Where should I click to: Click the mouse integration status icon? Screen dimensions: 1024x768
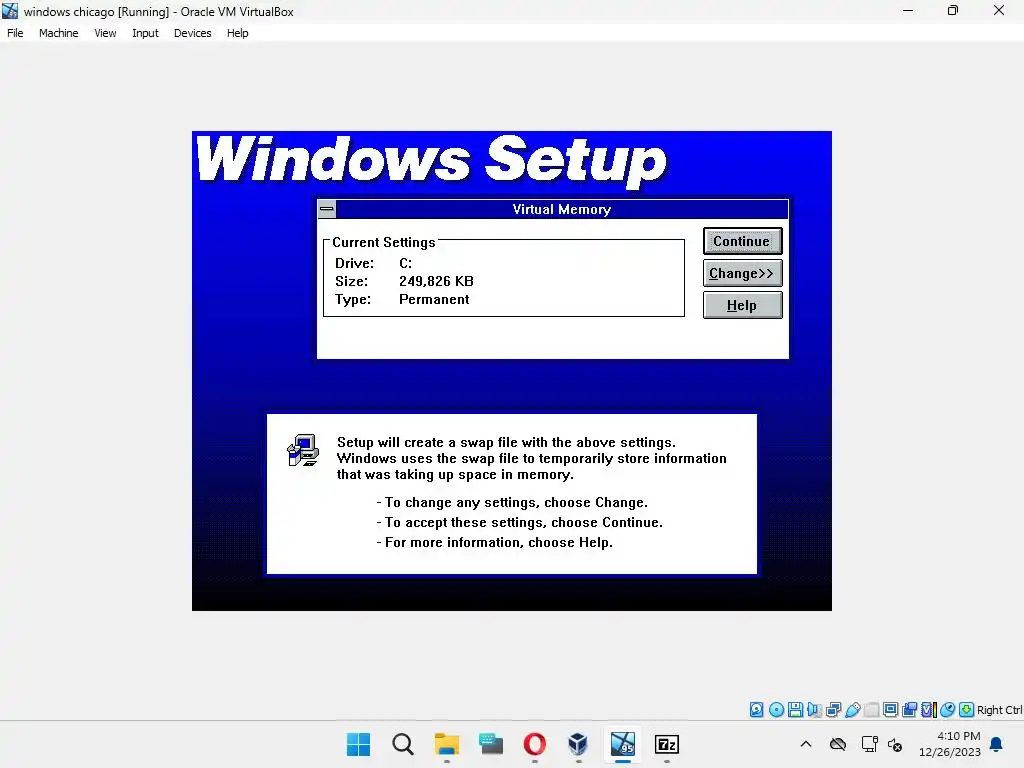click(x=948, y=710)
